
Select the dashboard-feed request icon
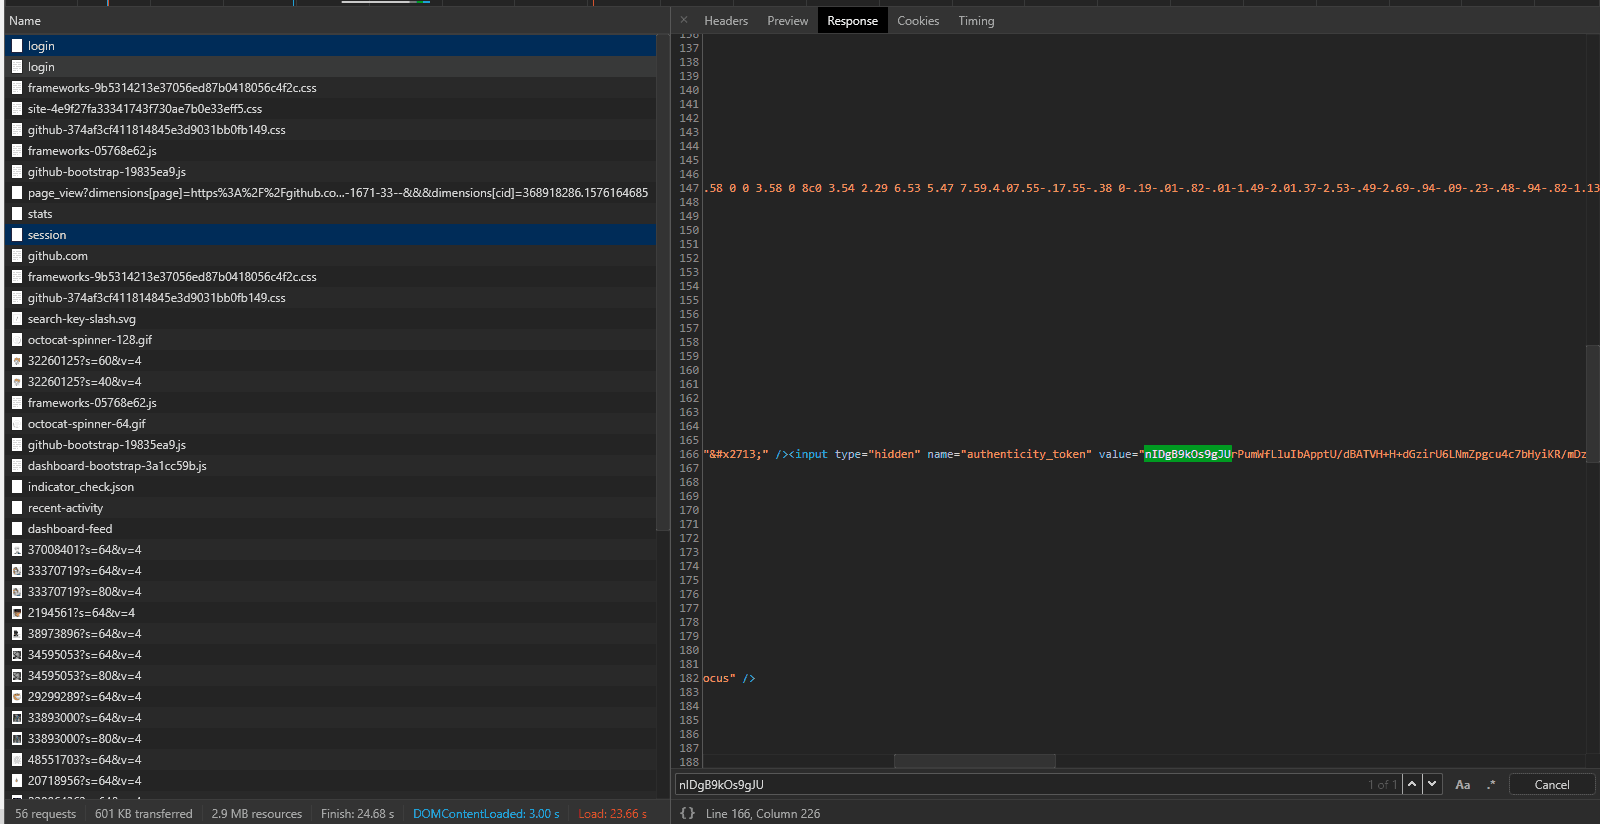pyautogui.click(x=17, y=529)
